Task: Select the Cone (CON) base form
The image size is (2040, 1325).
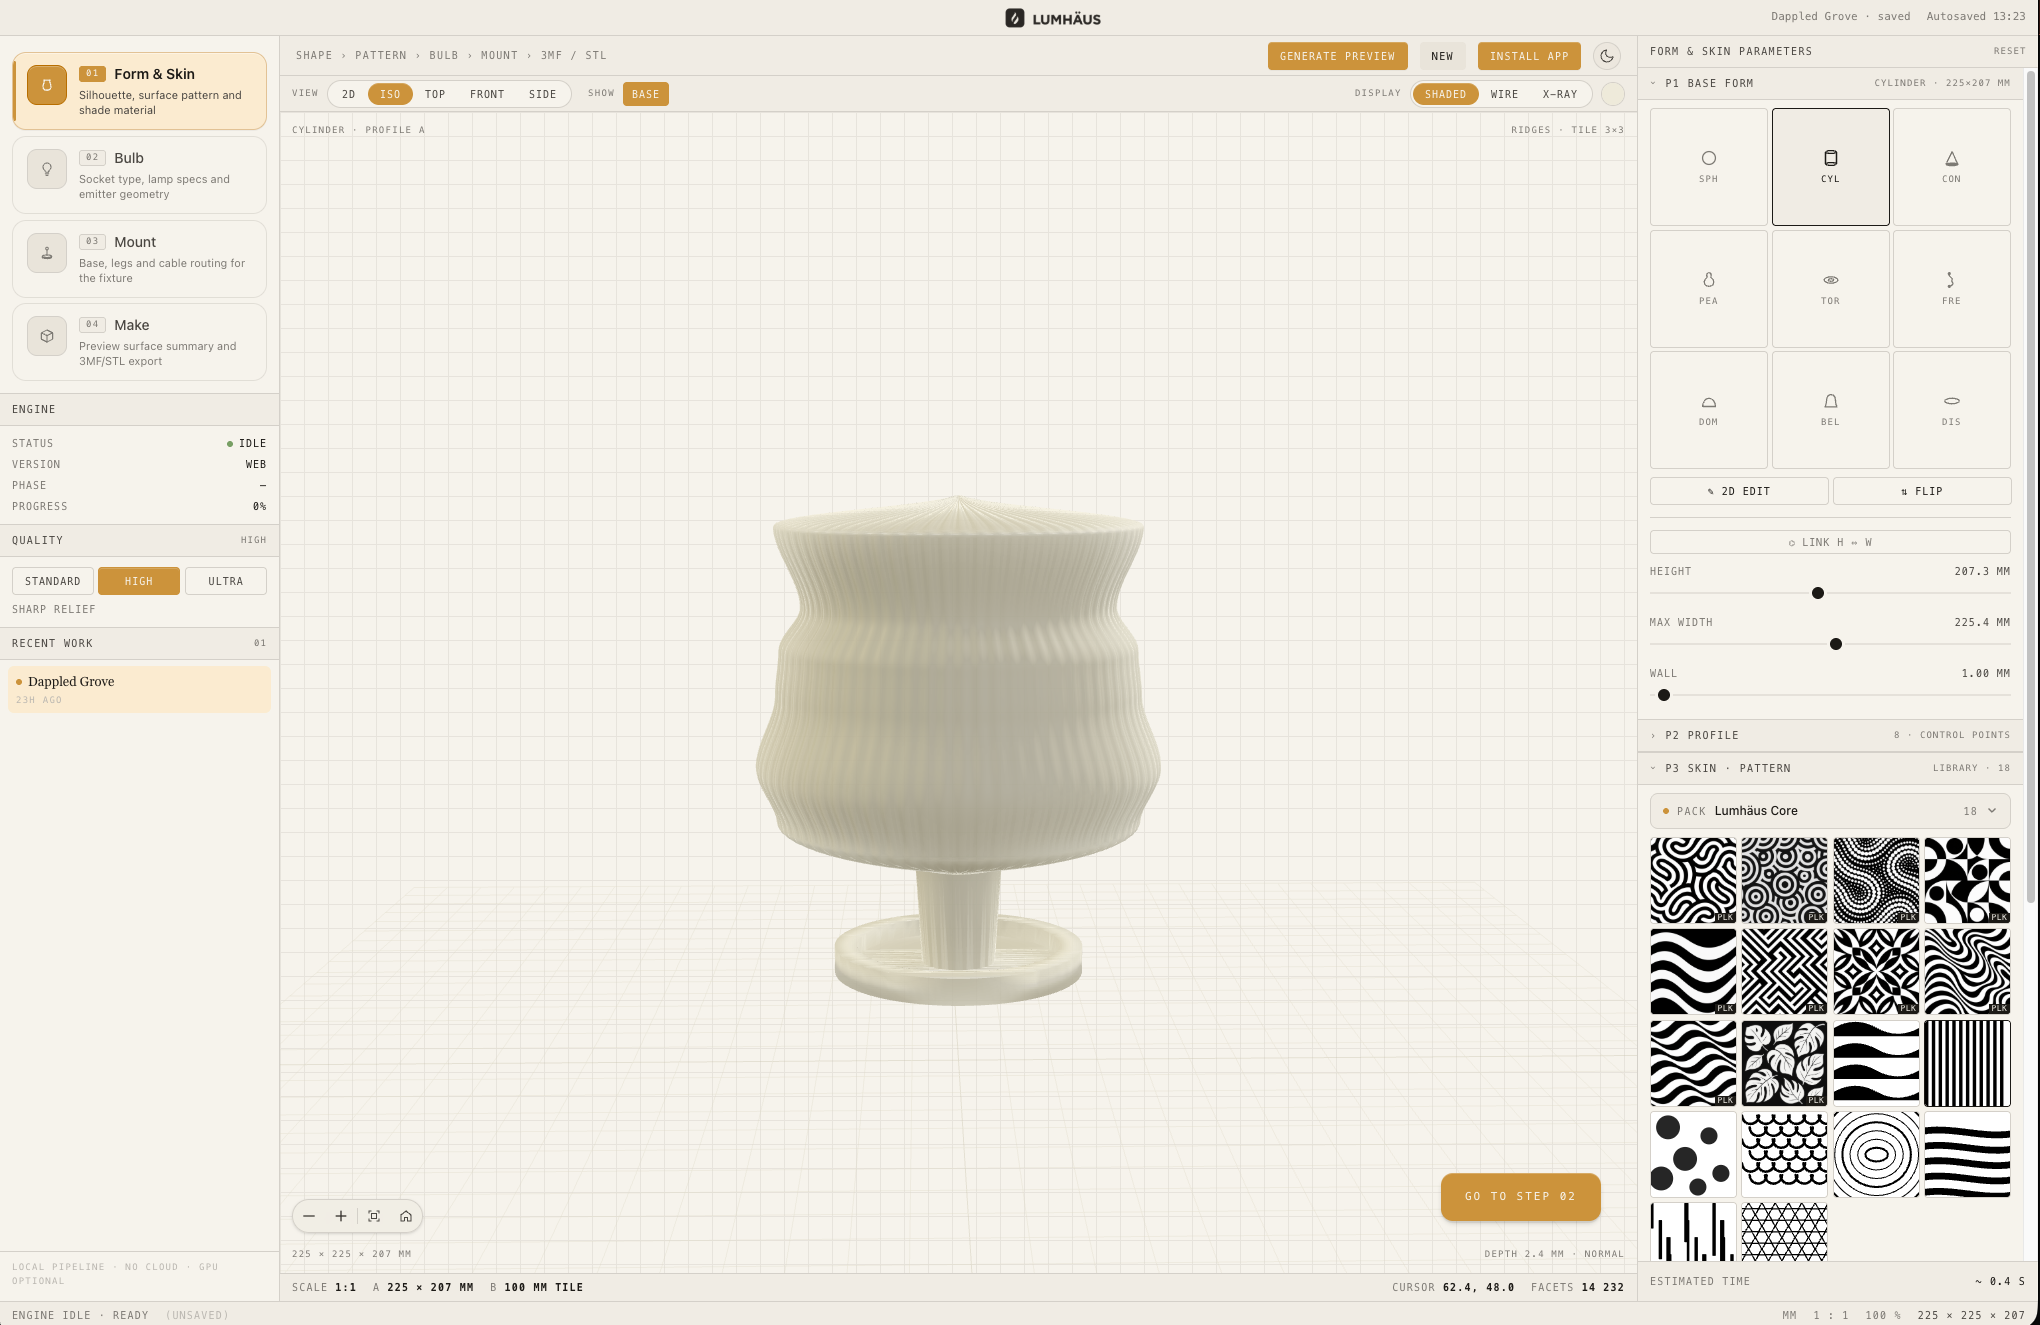Action: tap(1951, 167)
